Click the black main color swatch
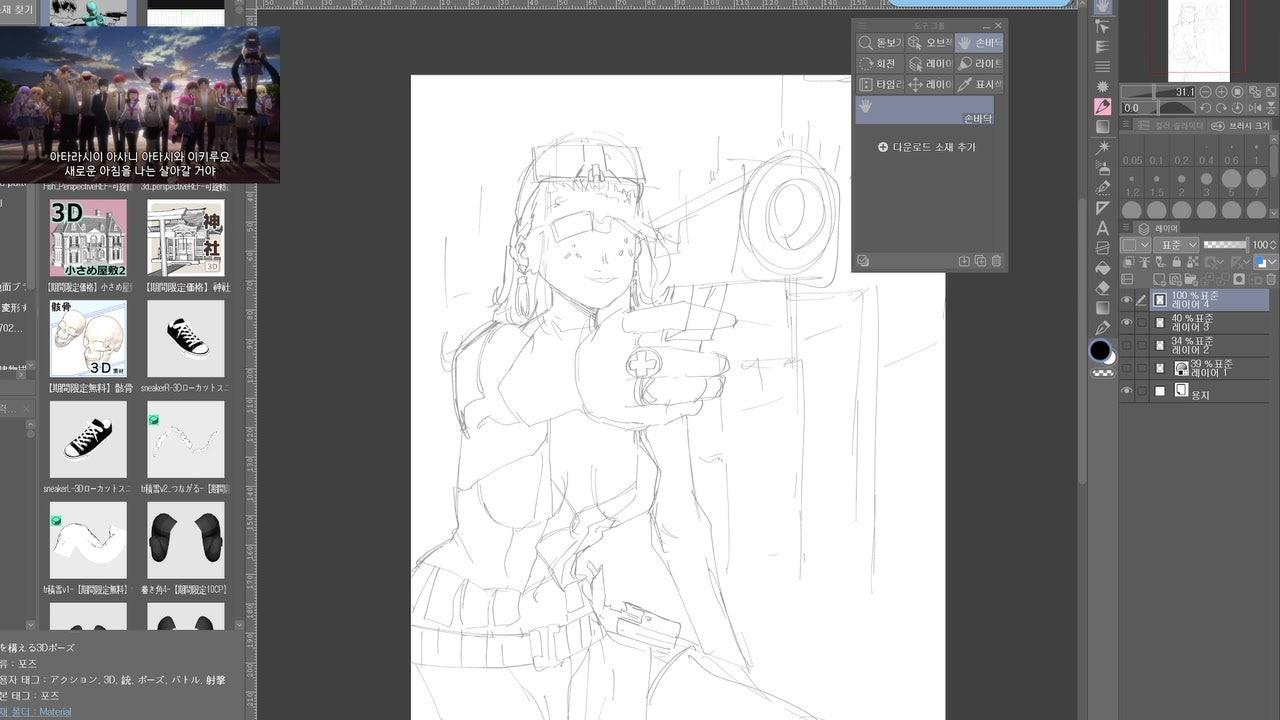 pyautogui.click(x=1100, y=350)
